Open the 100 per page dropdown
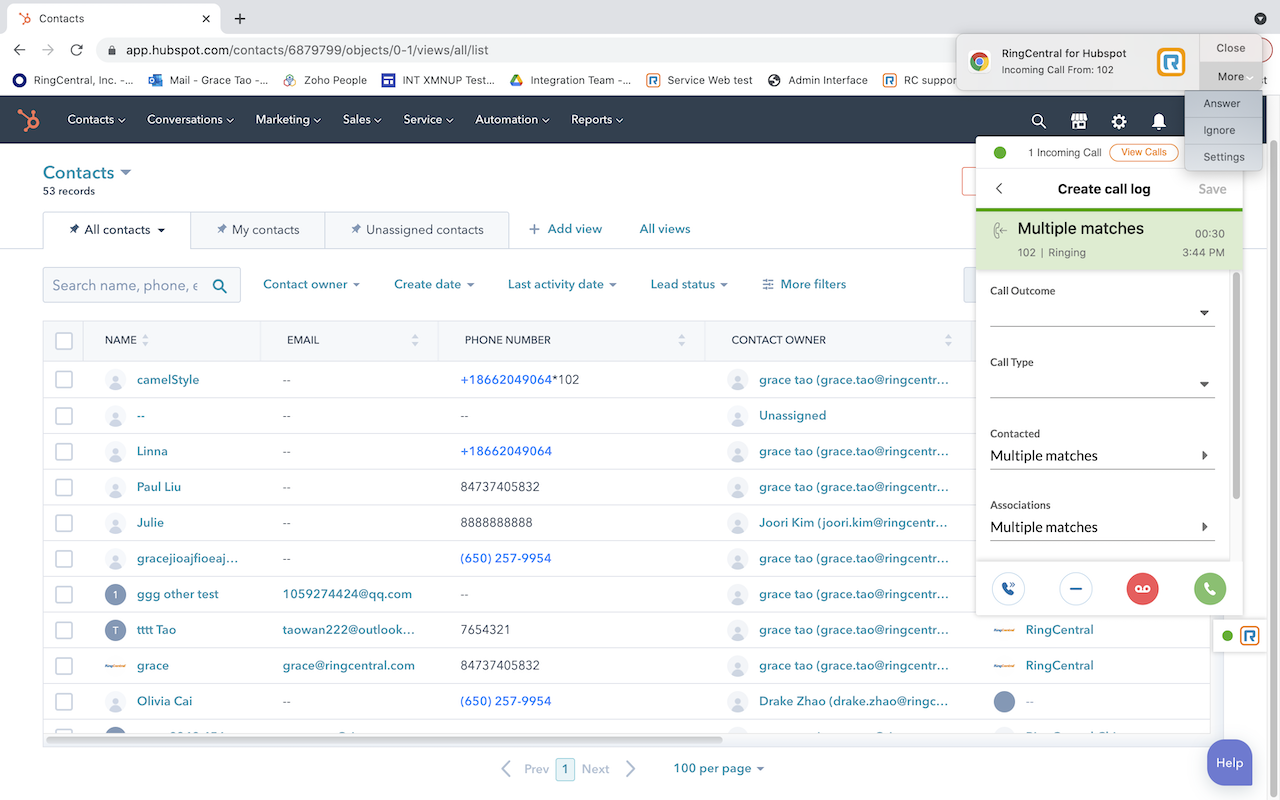 718,768
